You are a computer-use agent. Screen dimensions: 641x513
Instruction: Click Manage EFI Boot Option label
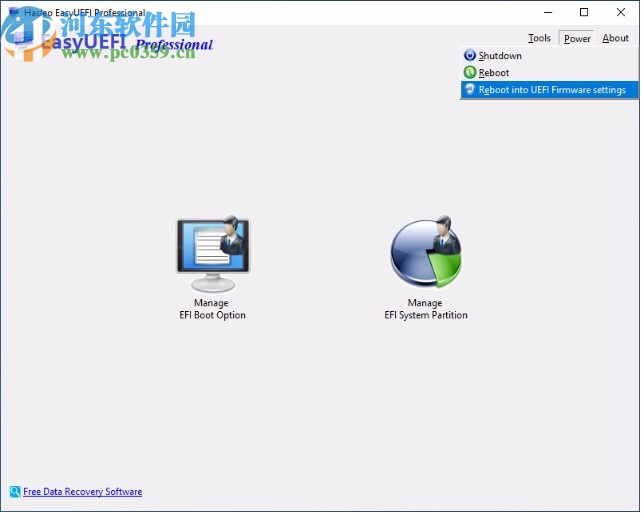click(x=212, y=309)
